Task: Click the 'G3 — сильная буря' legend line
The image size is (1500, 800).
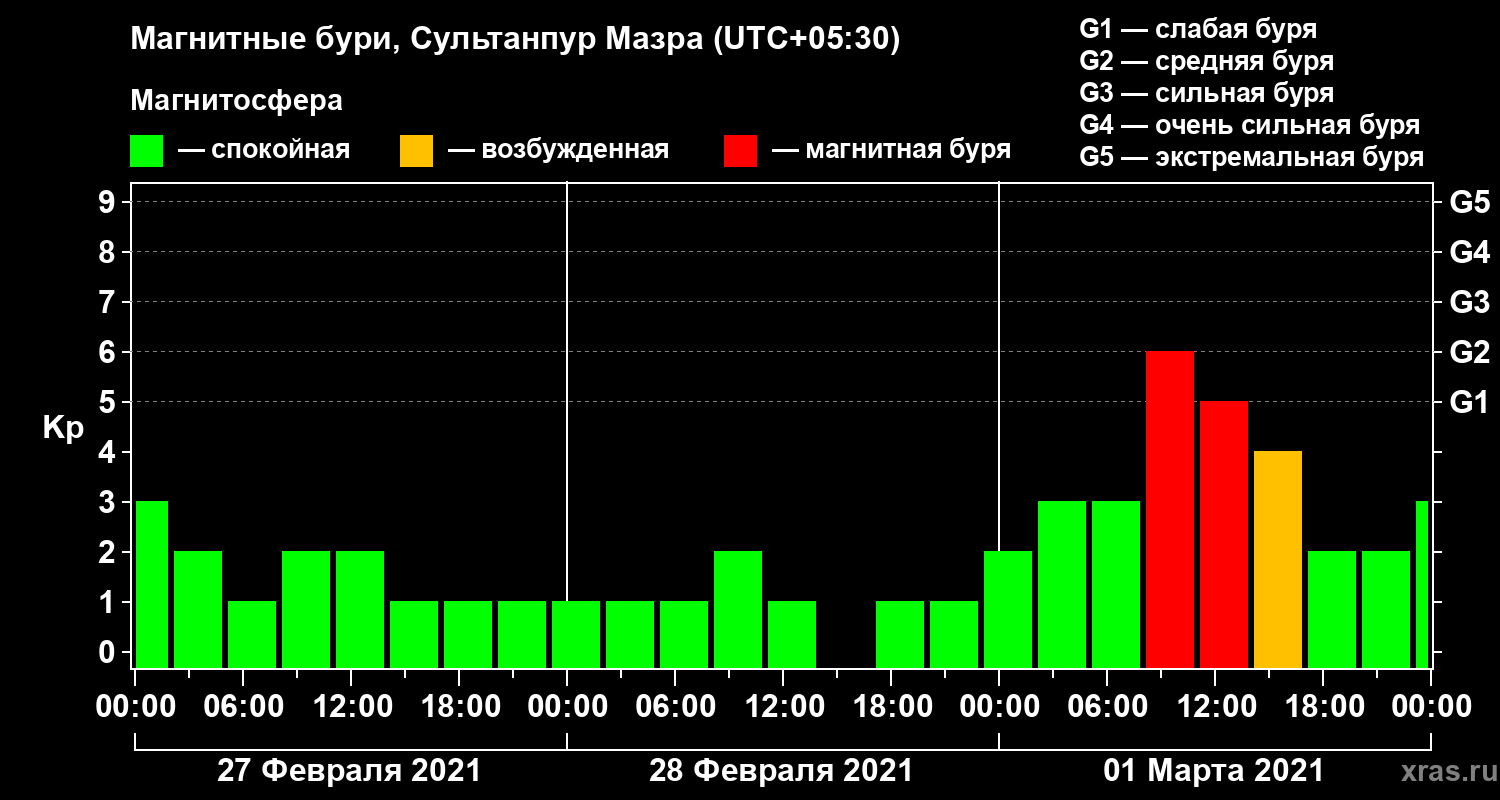Action: coord(1206,93)
